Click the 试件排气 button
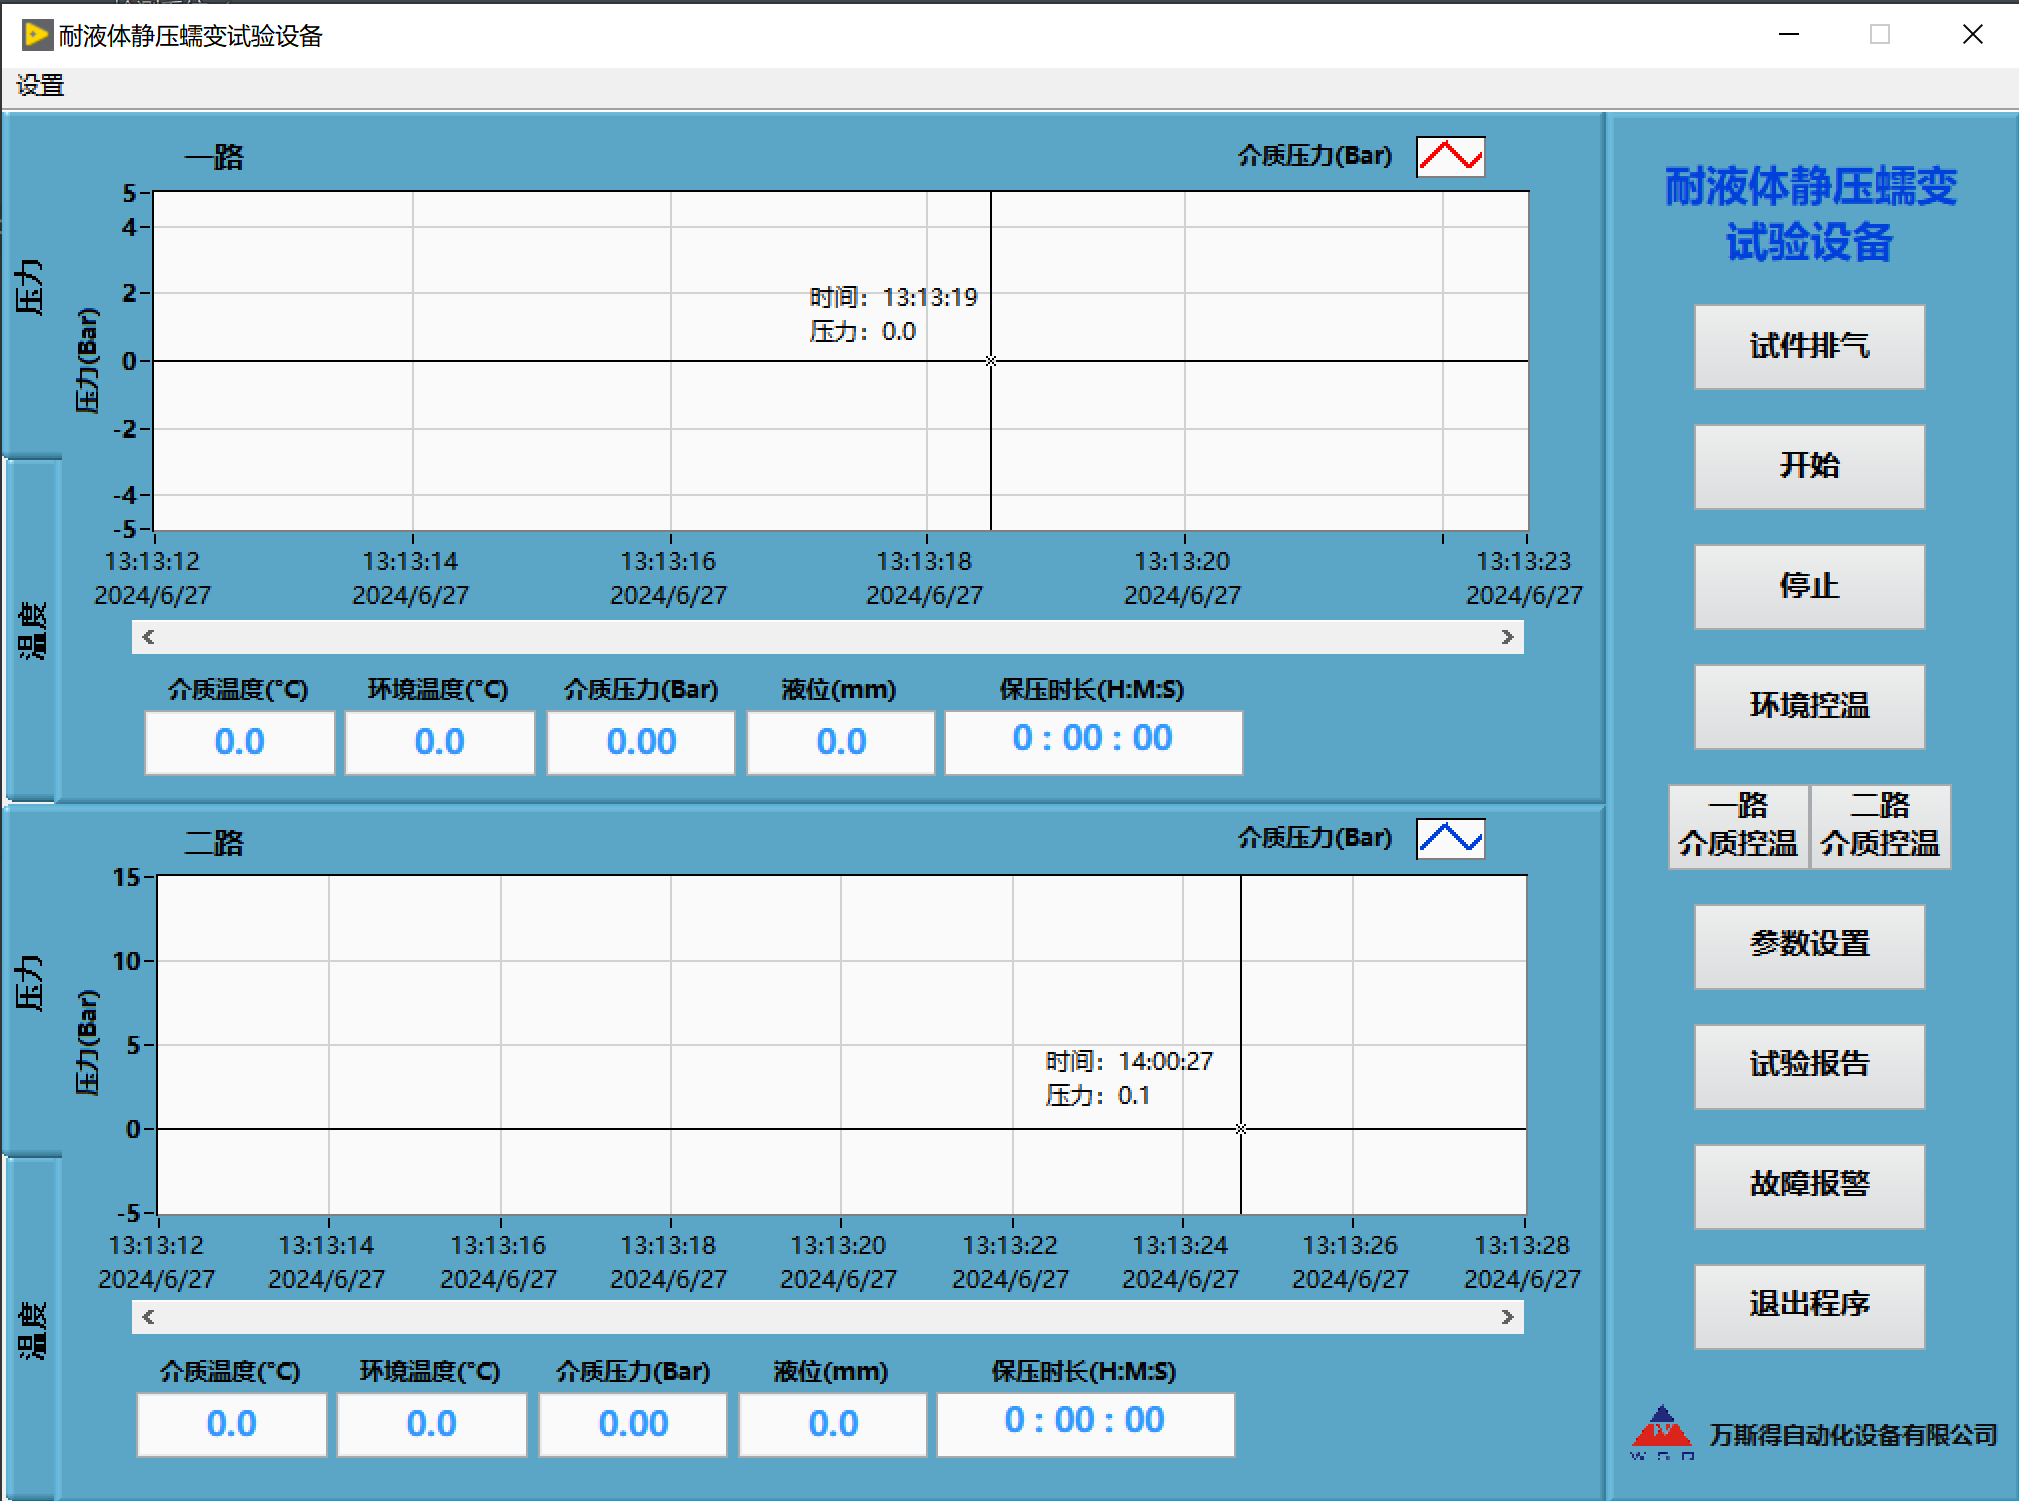2019x1501 pixels. tap(1809, 346)
